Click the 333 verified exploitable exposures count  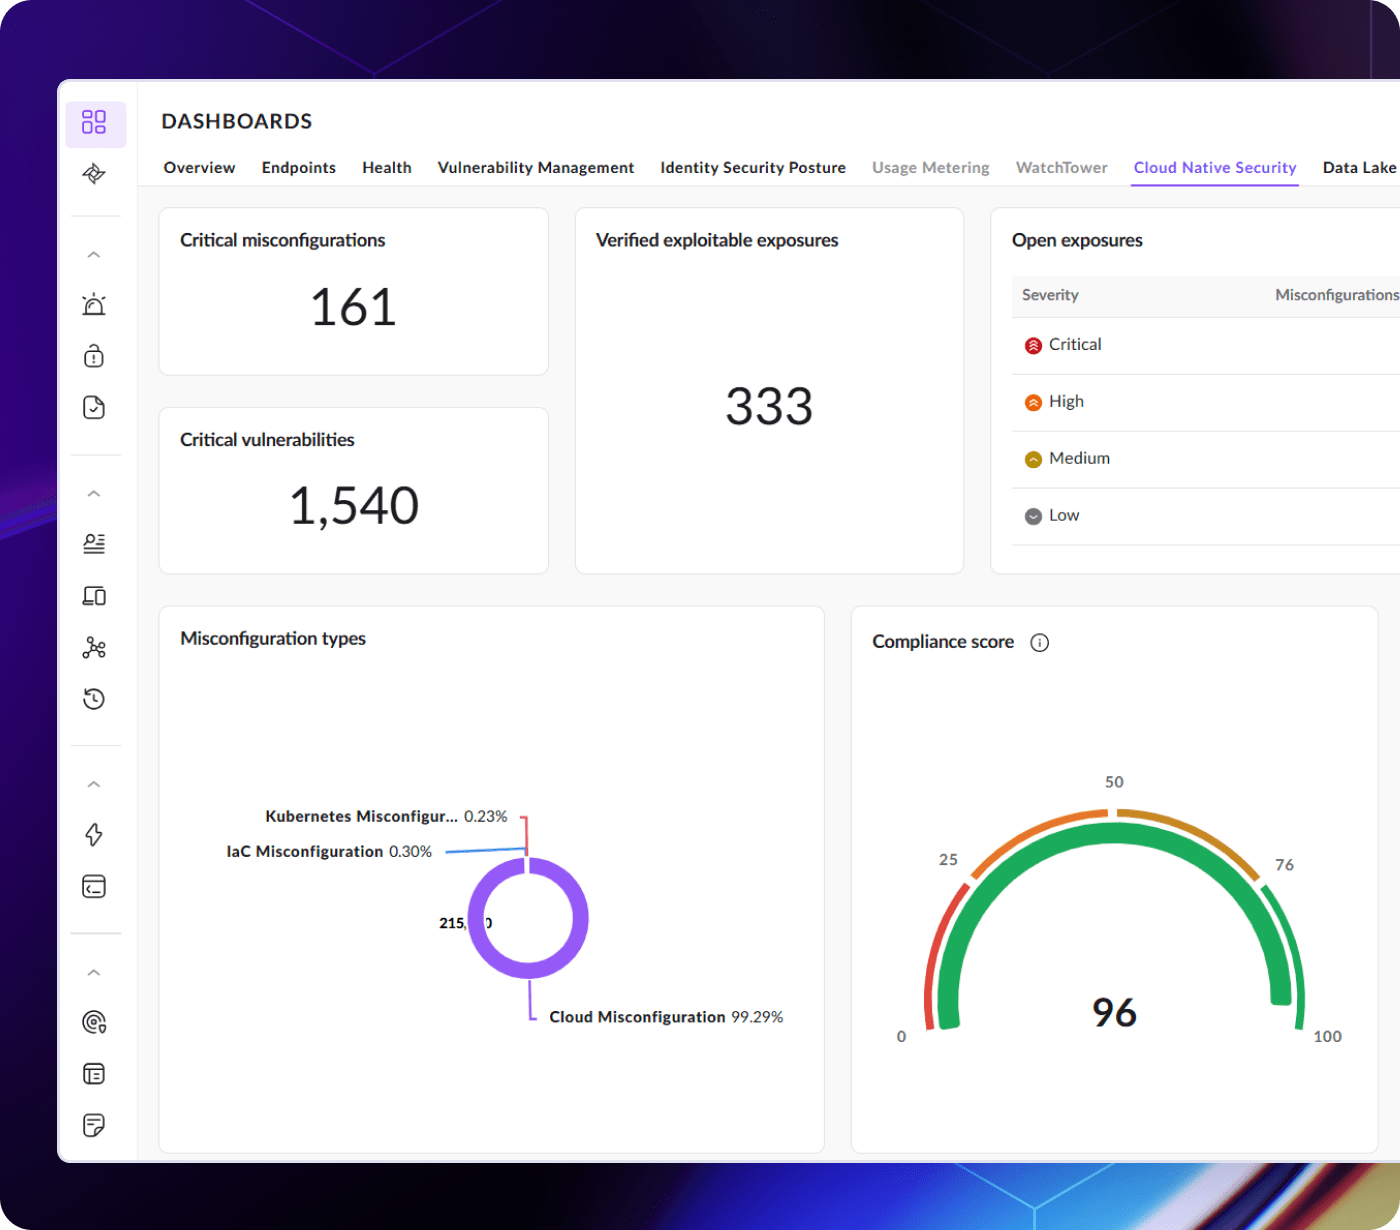point(769,406)
